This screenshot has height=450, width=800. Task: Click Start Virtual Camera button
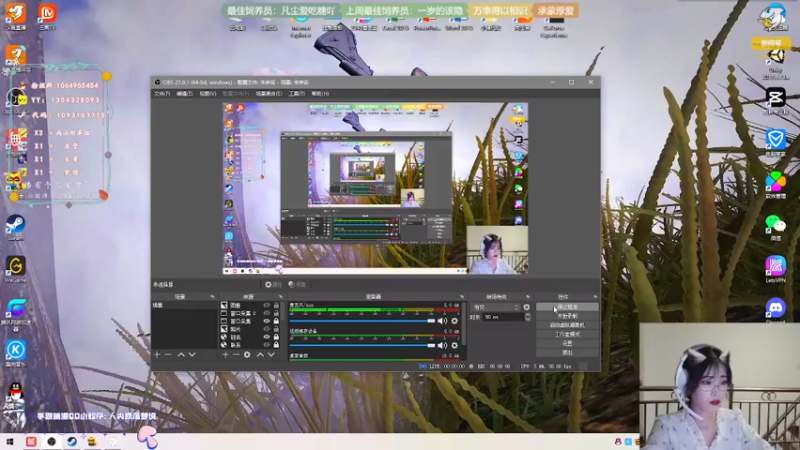coord(567,325)
